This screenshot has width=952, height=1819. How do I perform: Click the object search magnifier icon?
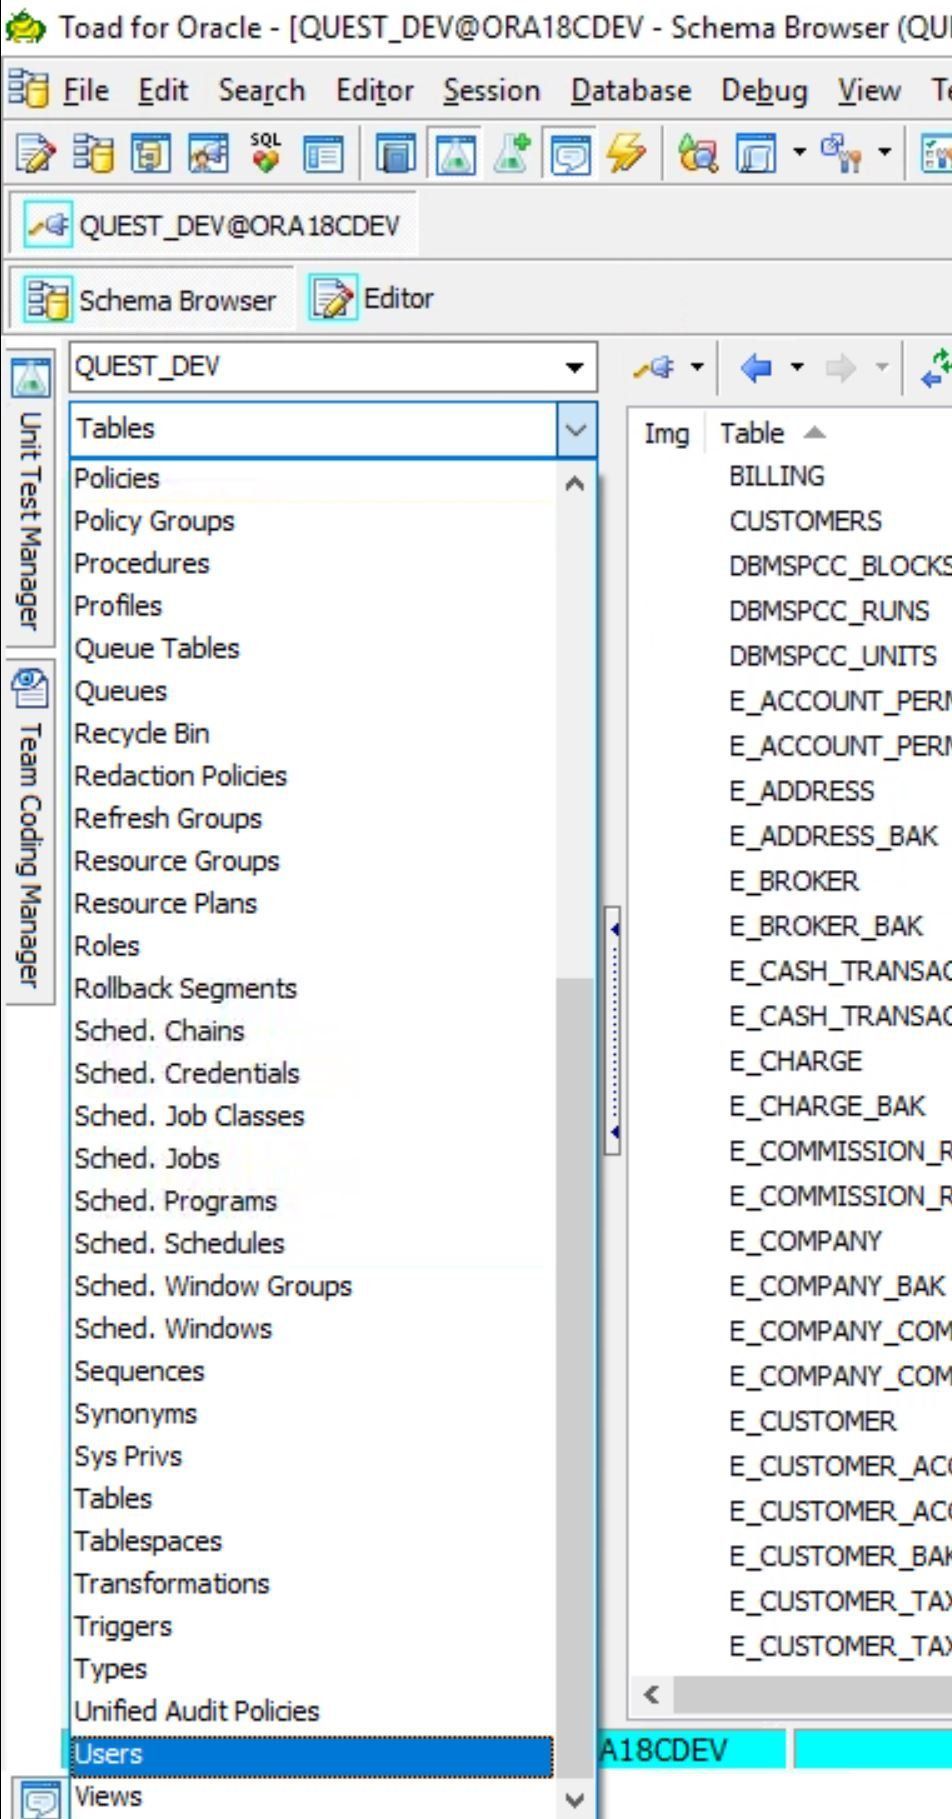coord(697,154)
